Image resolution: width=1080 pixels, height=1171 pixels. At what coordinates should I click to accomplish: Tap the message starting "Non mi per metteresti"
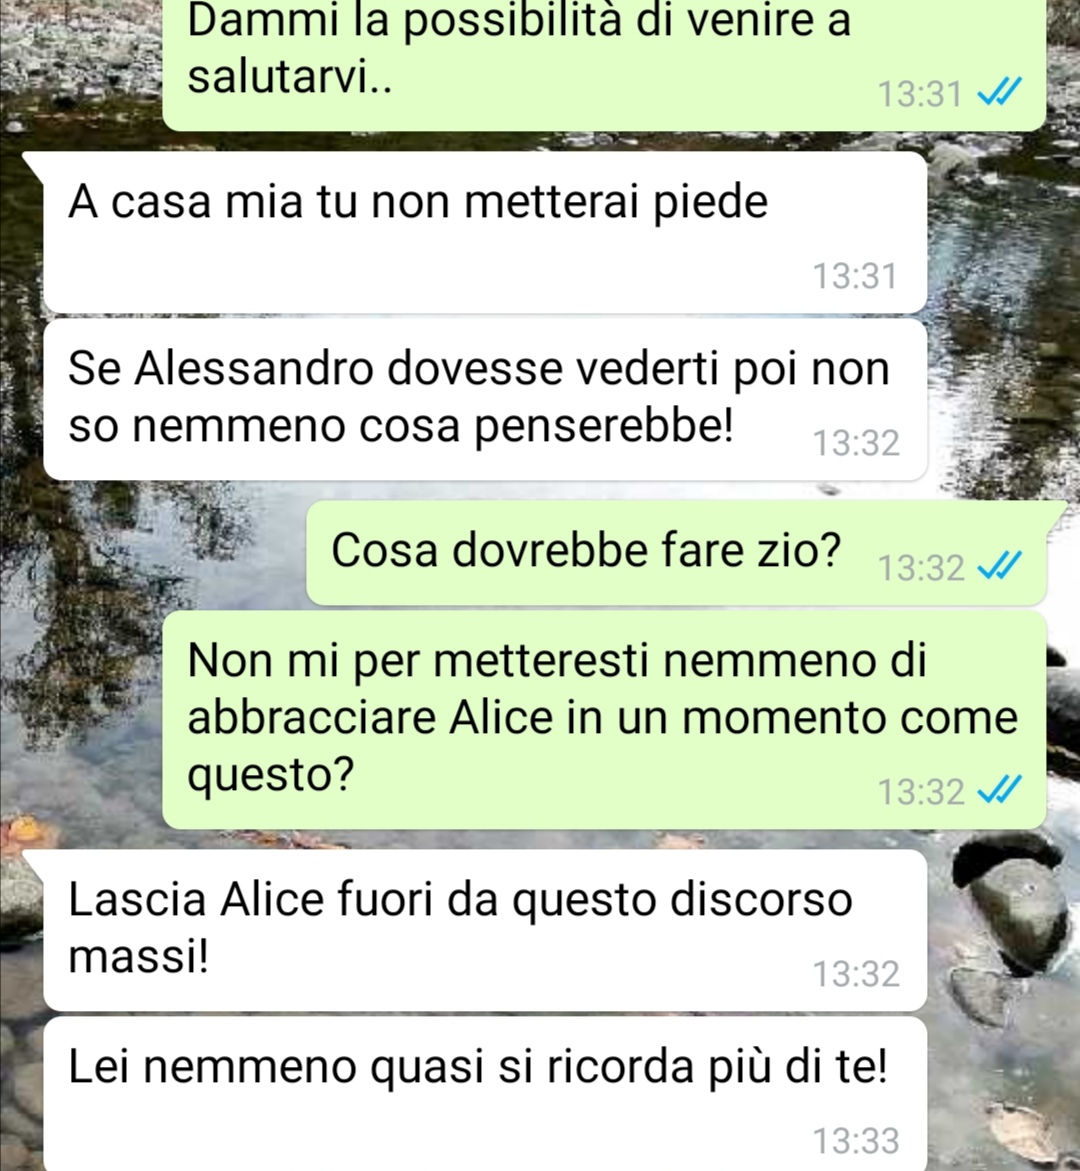coord(604,720)
